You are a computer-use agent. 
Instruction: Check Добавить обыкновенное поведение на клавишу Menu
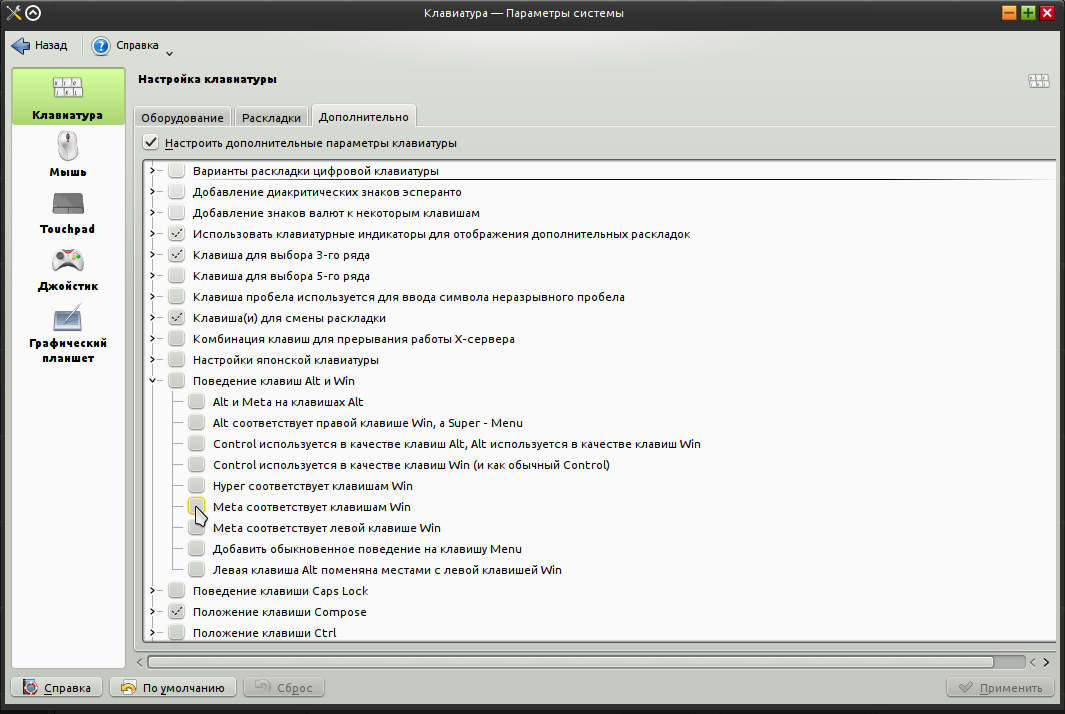click(196, 549)
